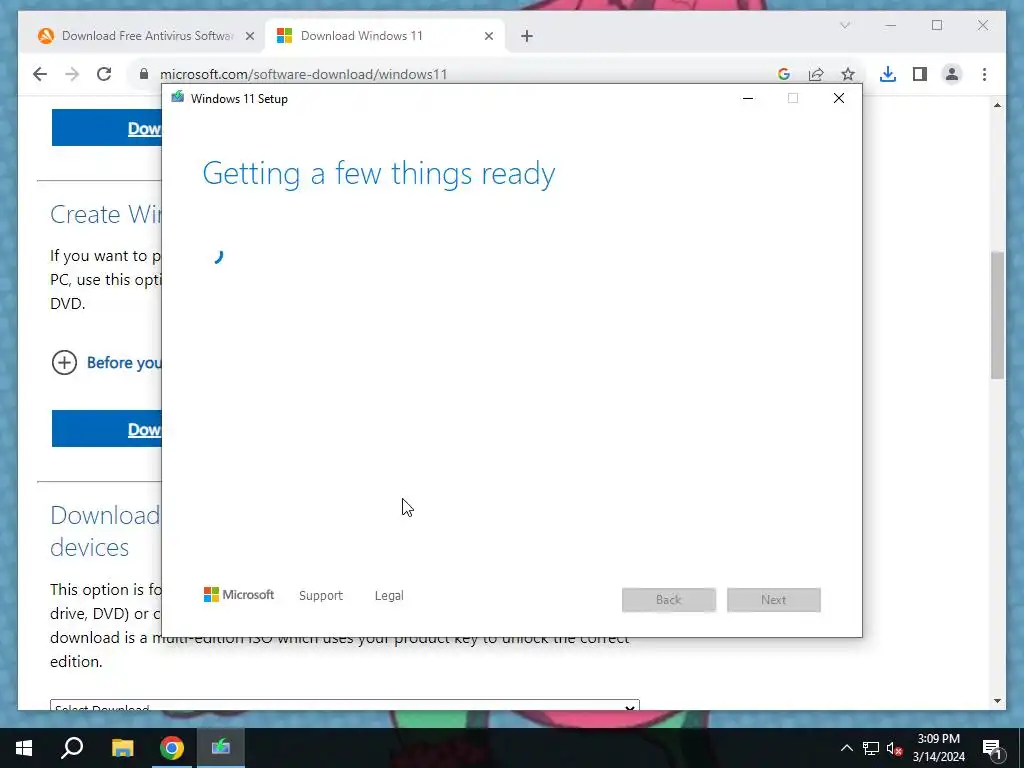Open the clock showing 3:09 PM
The image size is (1024, 768).
(938, 748)
